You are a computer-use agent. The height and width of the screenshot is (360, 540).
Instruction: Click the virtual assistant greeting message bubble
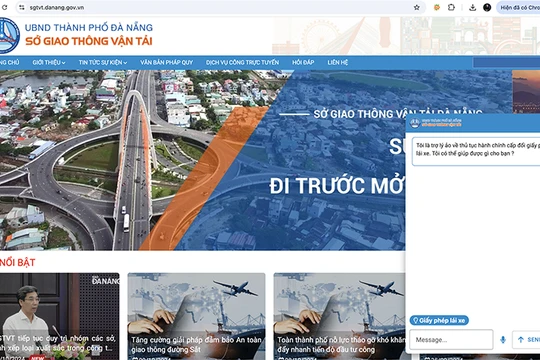pos(476,151)
